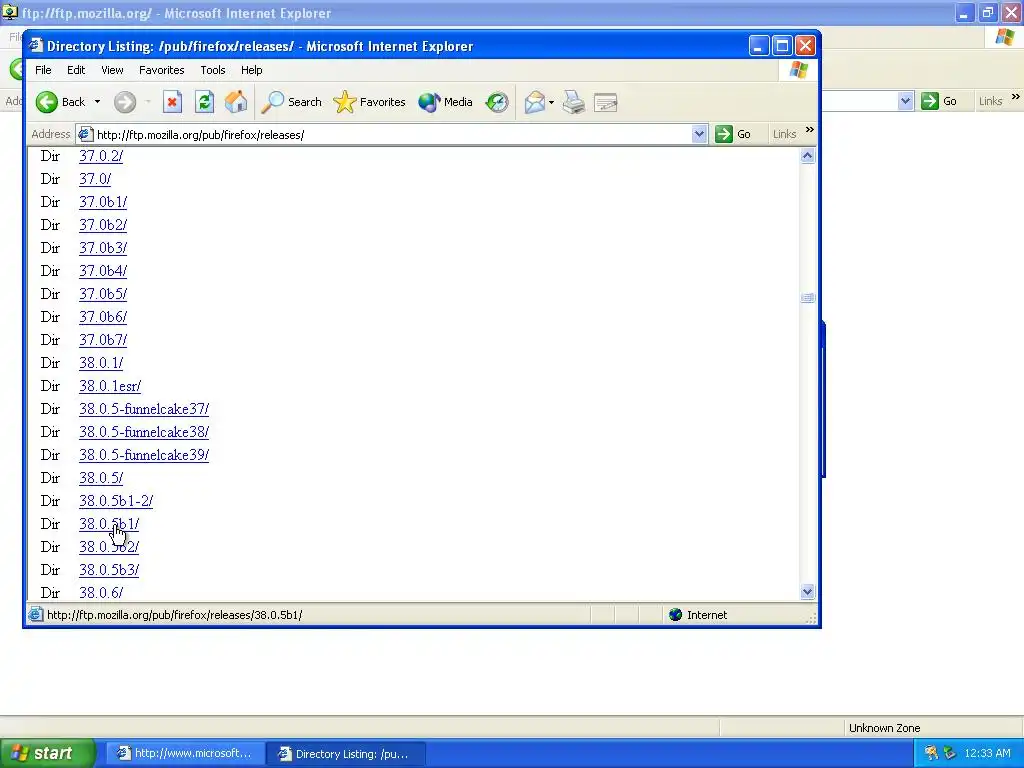Open the Edit menu

tap(76, 70)
